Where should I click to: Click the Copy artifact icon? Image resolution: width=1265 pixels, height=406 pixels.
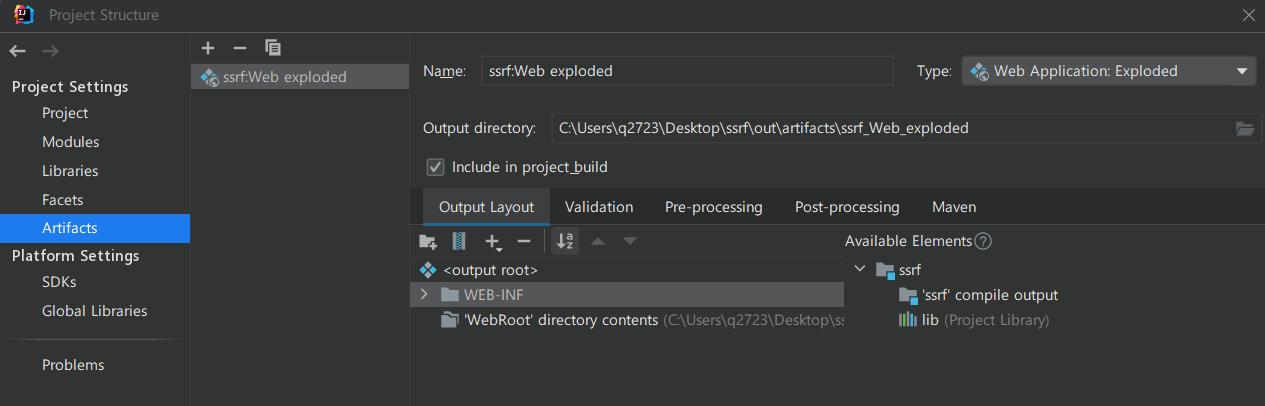click(273, 47)
